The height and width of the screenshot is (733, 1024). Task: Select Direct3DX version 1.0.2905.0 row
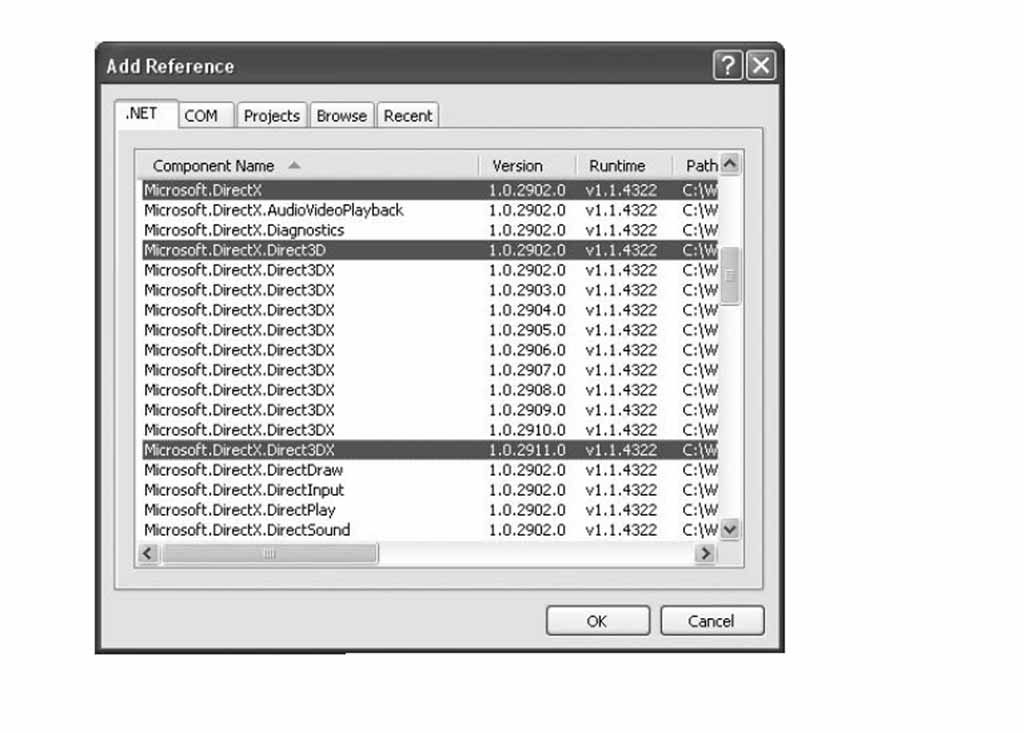coord(430,330)
